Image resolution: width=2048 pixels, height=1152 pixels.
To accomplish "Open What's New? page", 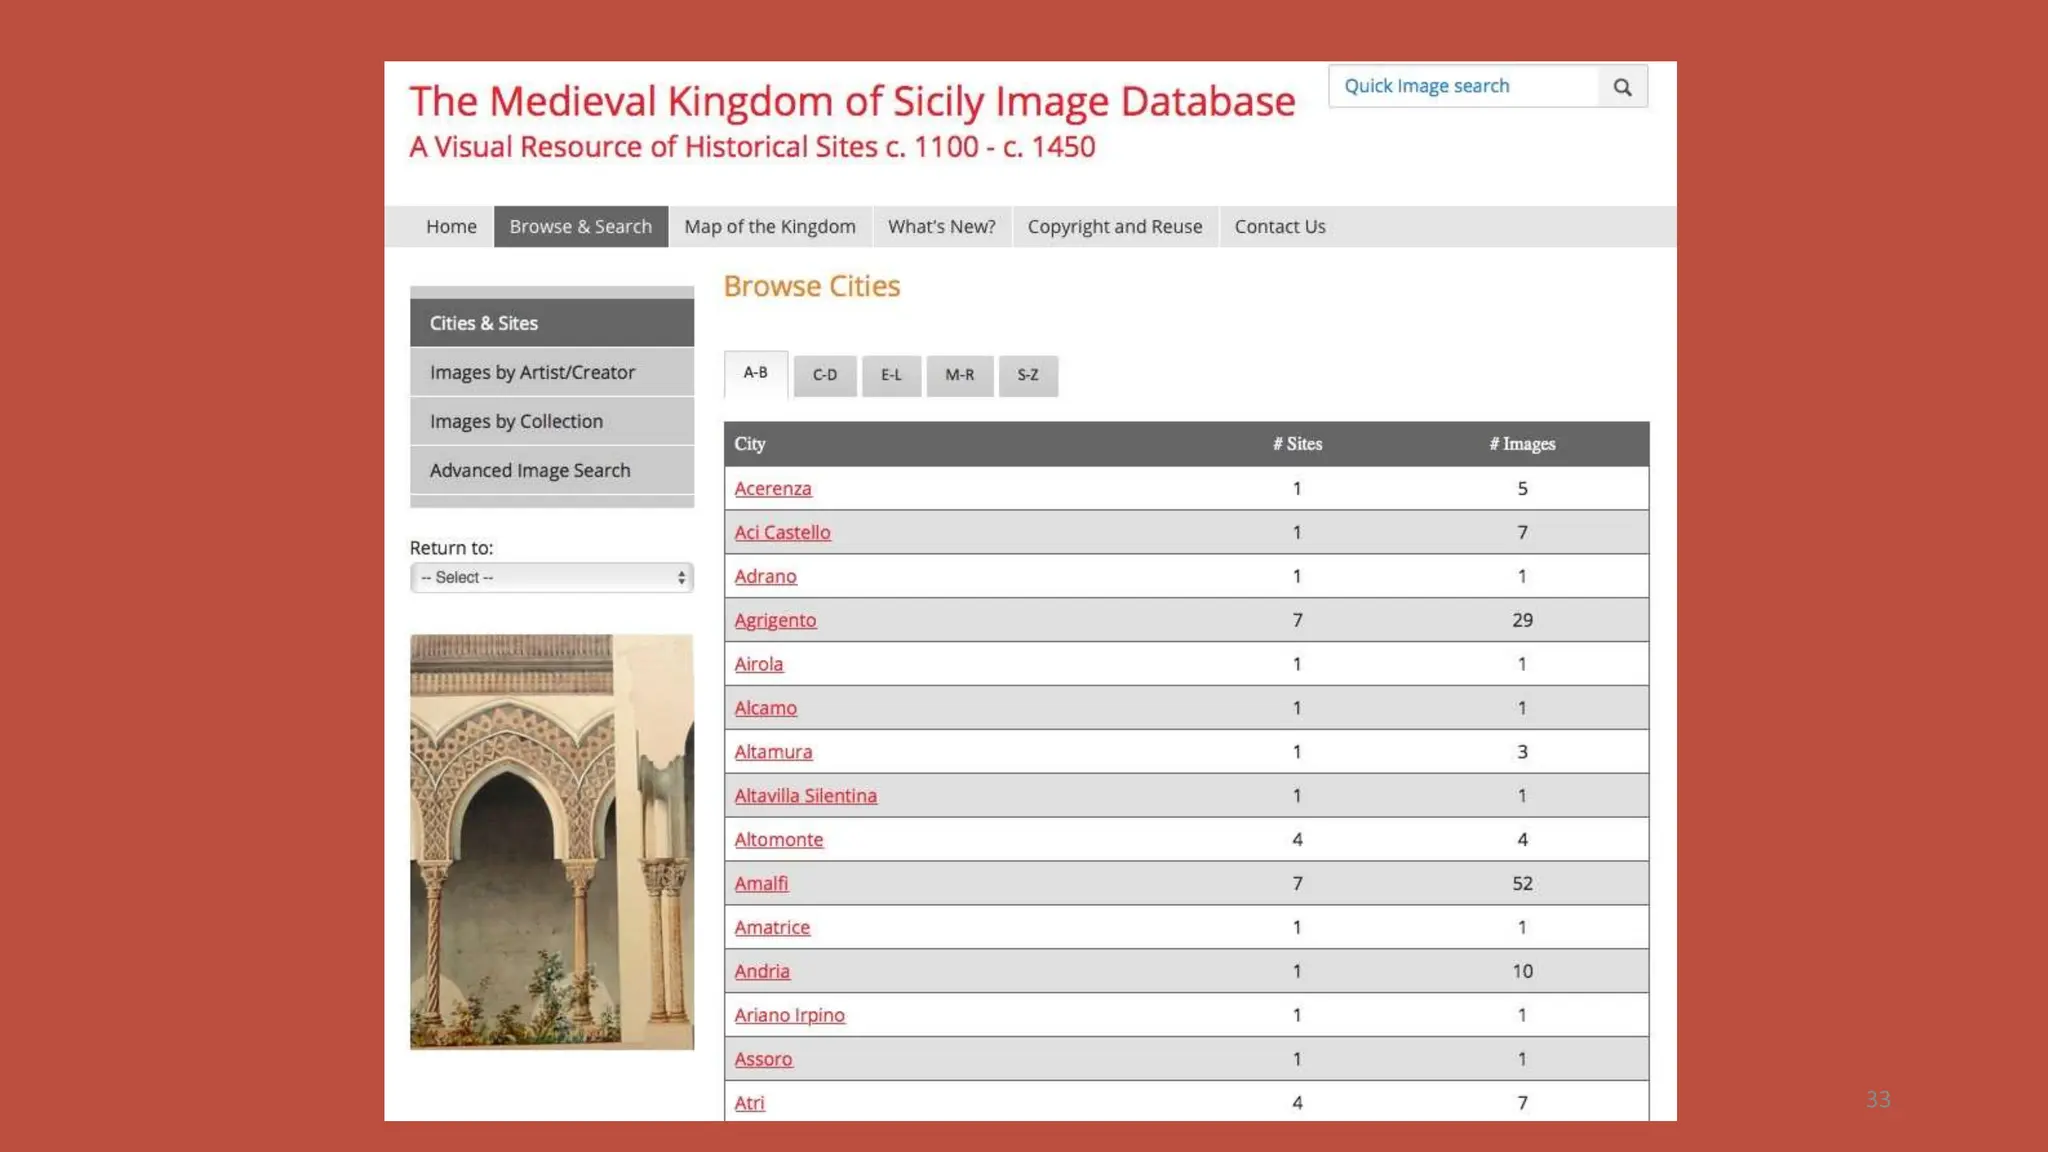I will click(941, 227).
